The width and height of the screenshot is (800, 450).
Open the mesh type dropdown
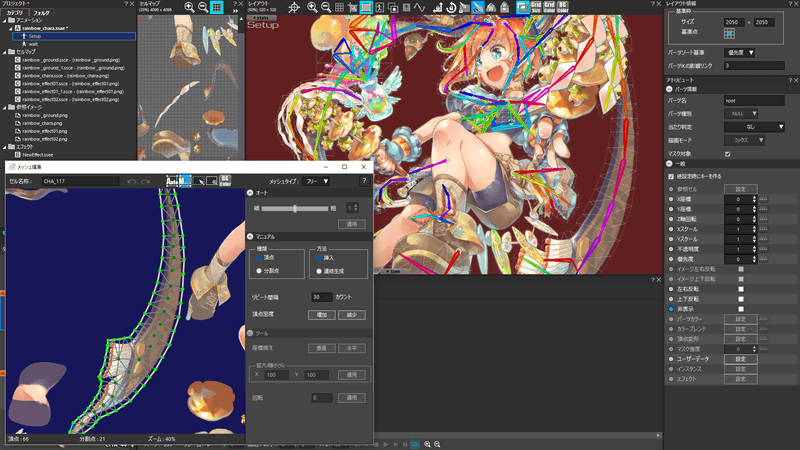point(316,181)
